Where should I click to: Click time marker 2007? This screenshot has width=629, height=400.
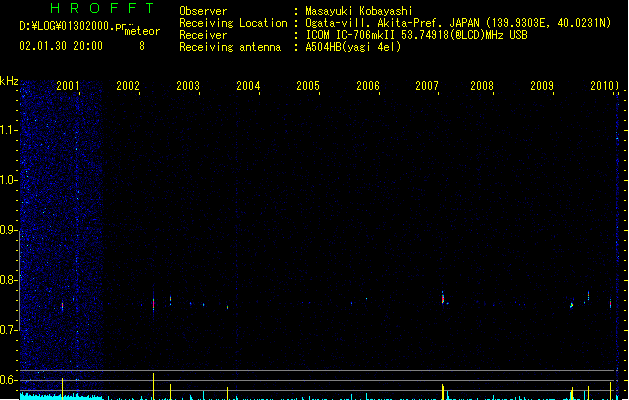[x=427, y=85]
